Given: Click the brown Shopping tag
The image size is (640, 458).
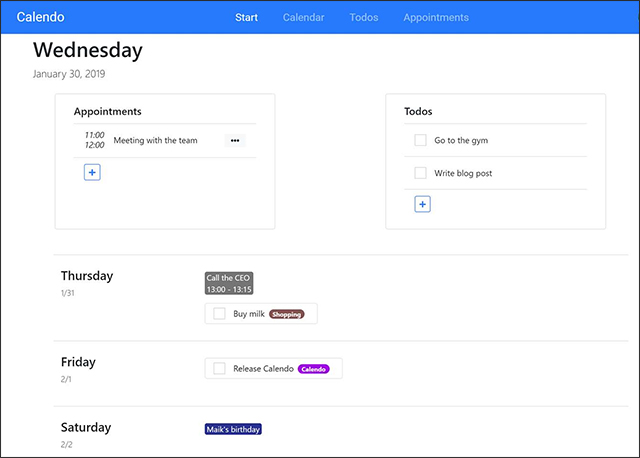Looking at the screenshot, I should pyautogui.click(x=287, y=314).
